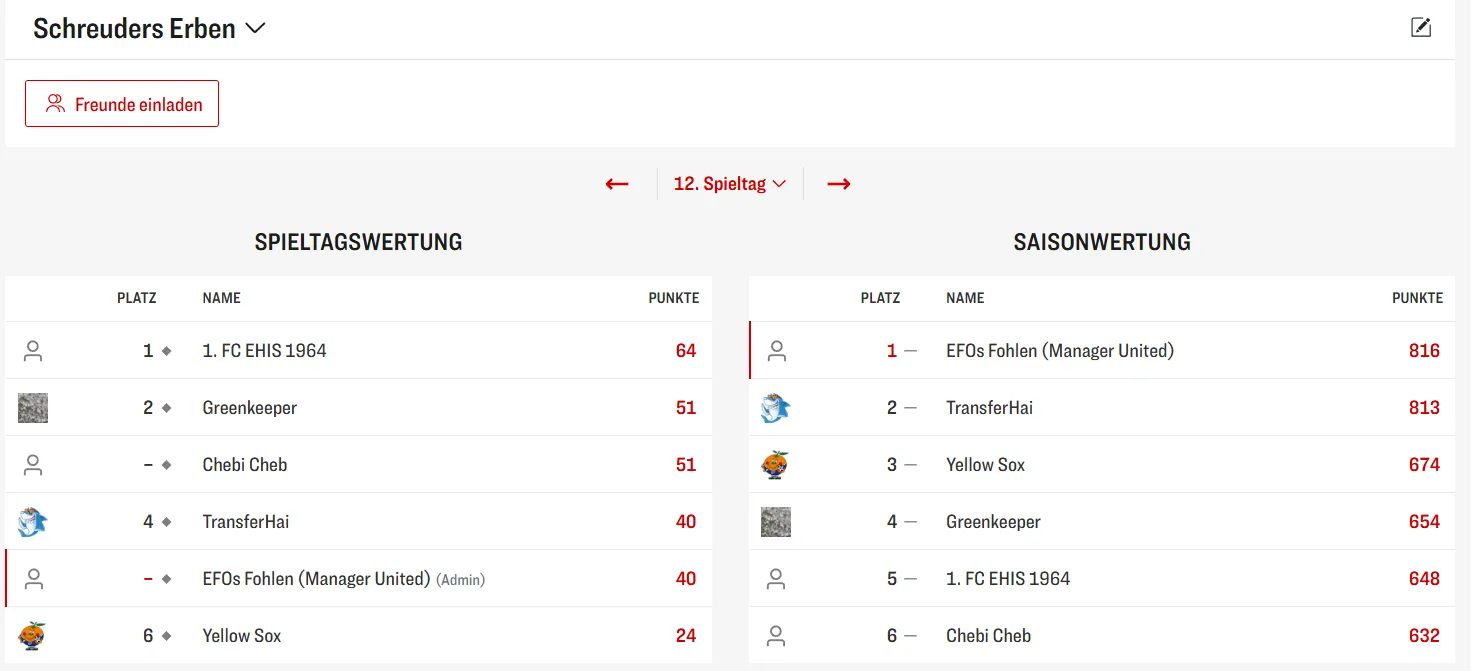Viewport: 1472px width, 671px height.
Task: Click Greenkeeper avatar in Spieltagswertung
Action: click(x=33, y=408)
